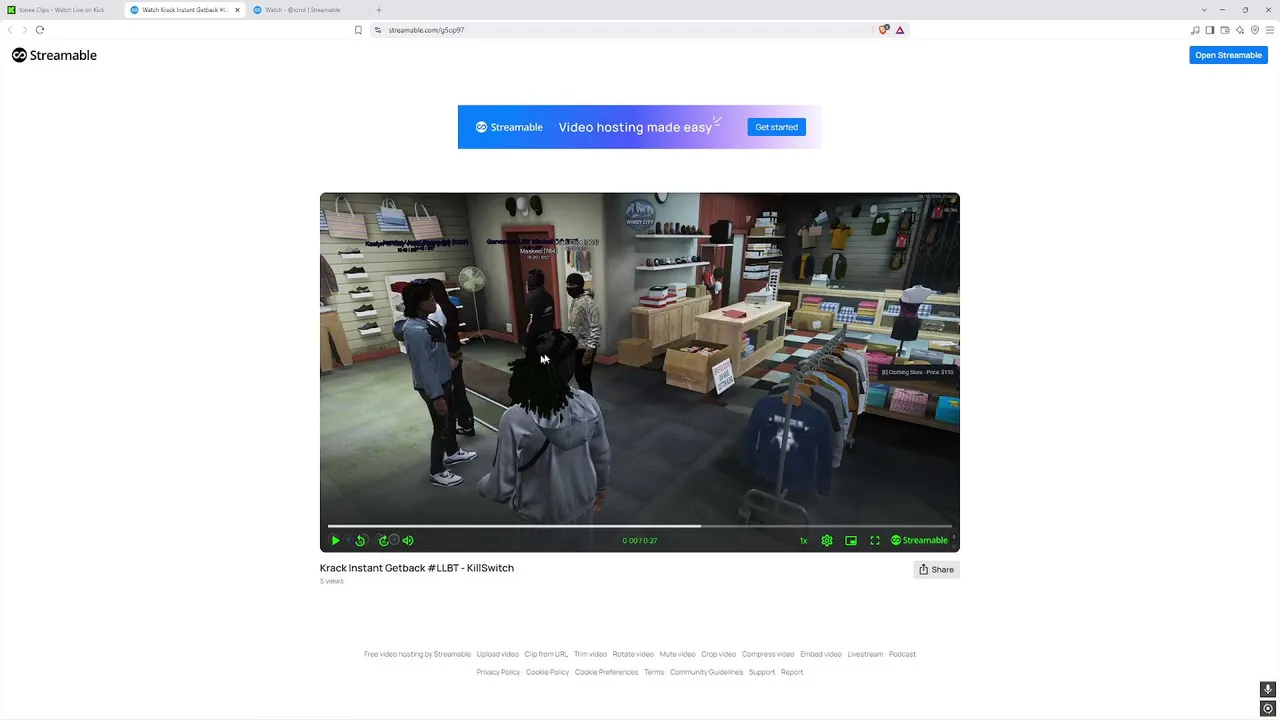The width and height of the screenshot is (1280, 720).
Task: Click the Upload video footer link
Action: click(497, 655)
